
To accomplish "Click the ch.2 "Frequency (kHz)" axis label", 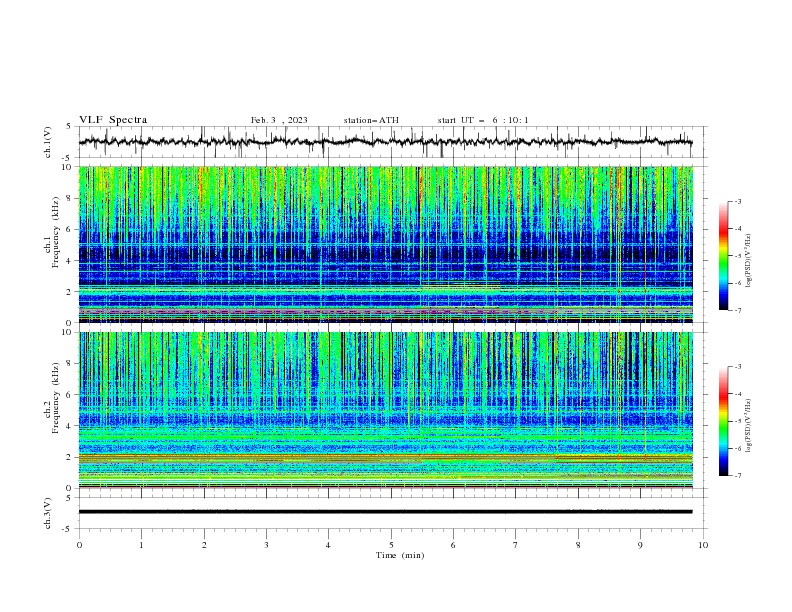I will (x=56, y=398).
